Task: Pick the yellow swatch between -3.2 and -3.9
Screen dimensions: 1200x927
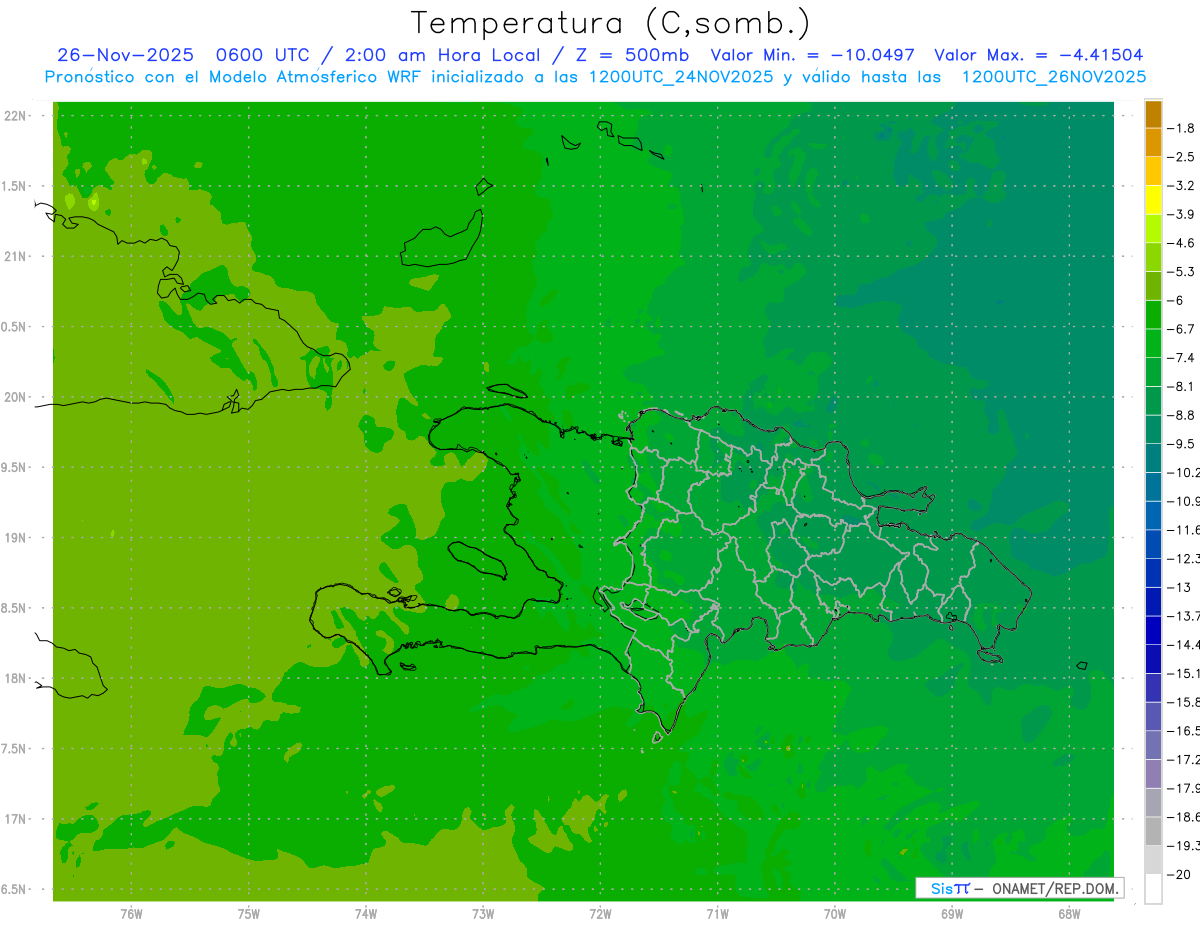Action: (x=1153, y=200)
